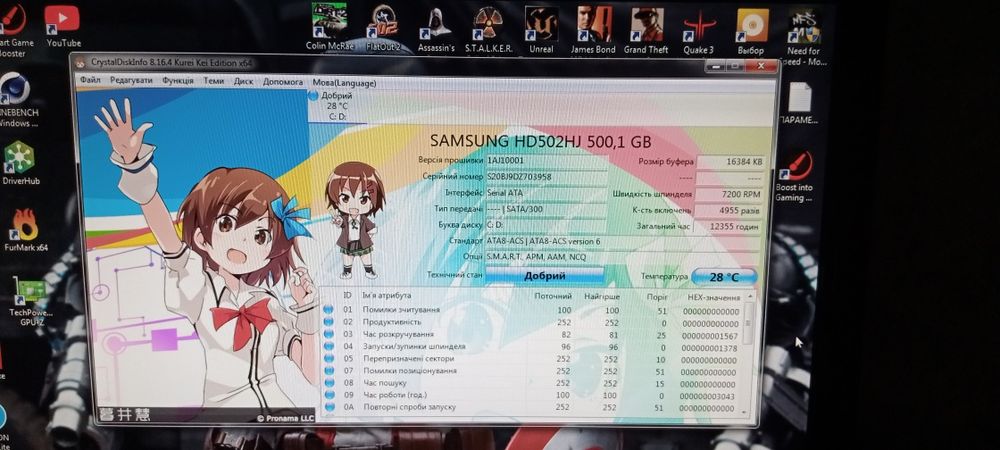Image resolution: width=1000 pixels, height=450 pixels.
Task: Open the Файл menu
Action: [x=91, y=81]
